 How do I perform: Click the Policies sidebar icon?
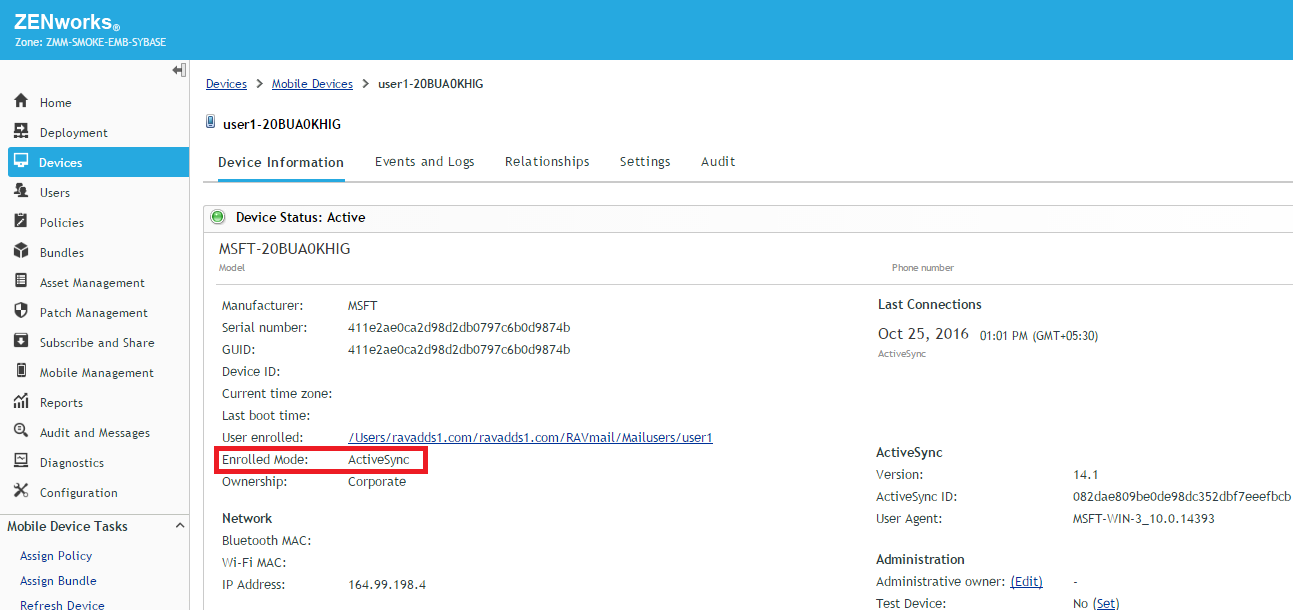pos(21,222)
